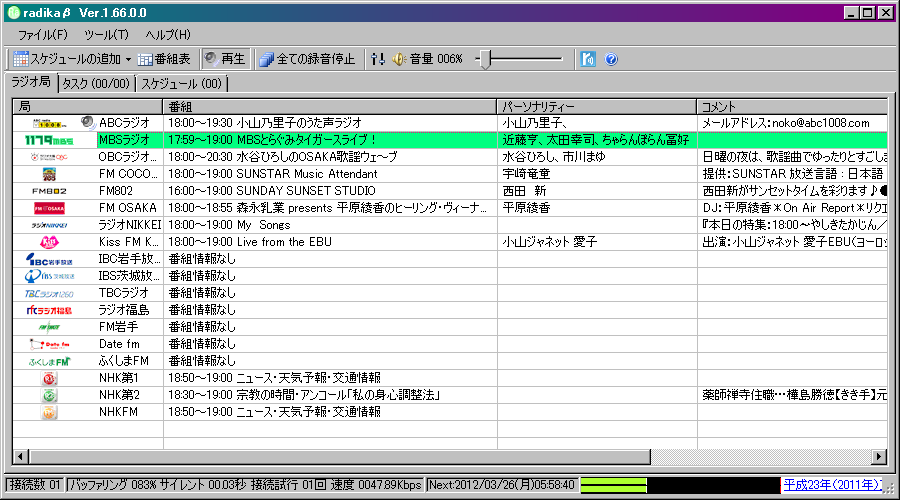
Task: Click the Fukushima FM green logo
Action: (49, 362)
